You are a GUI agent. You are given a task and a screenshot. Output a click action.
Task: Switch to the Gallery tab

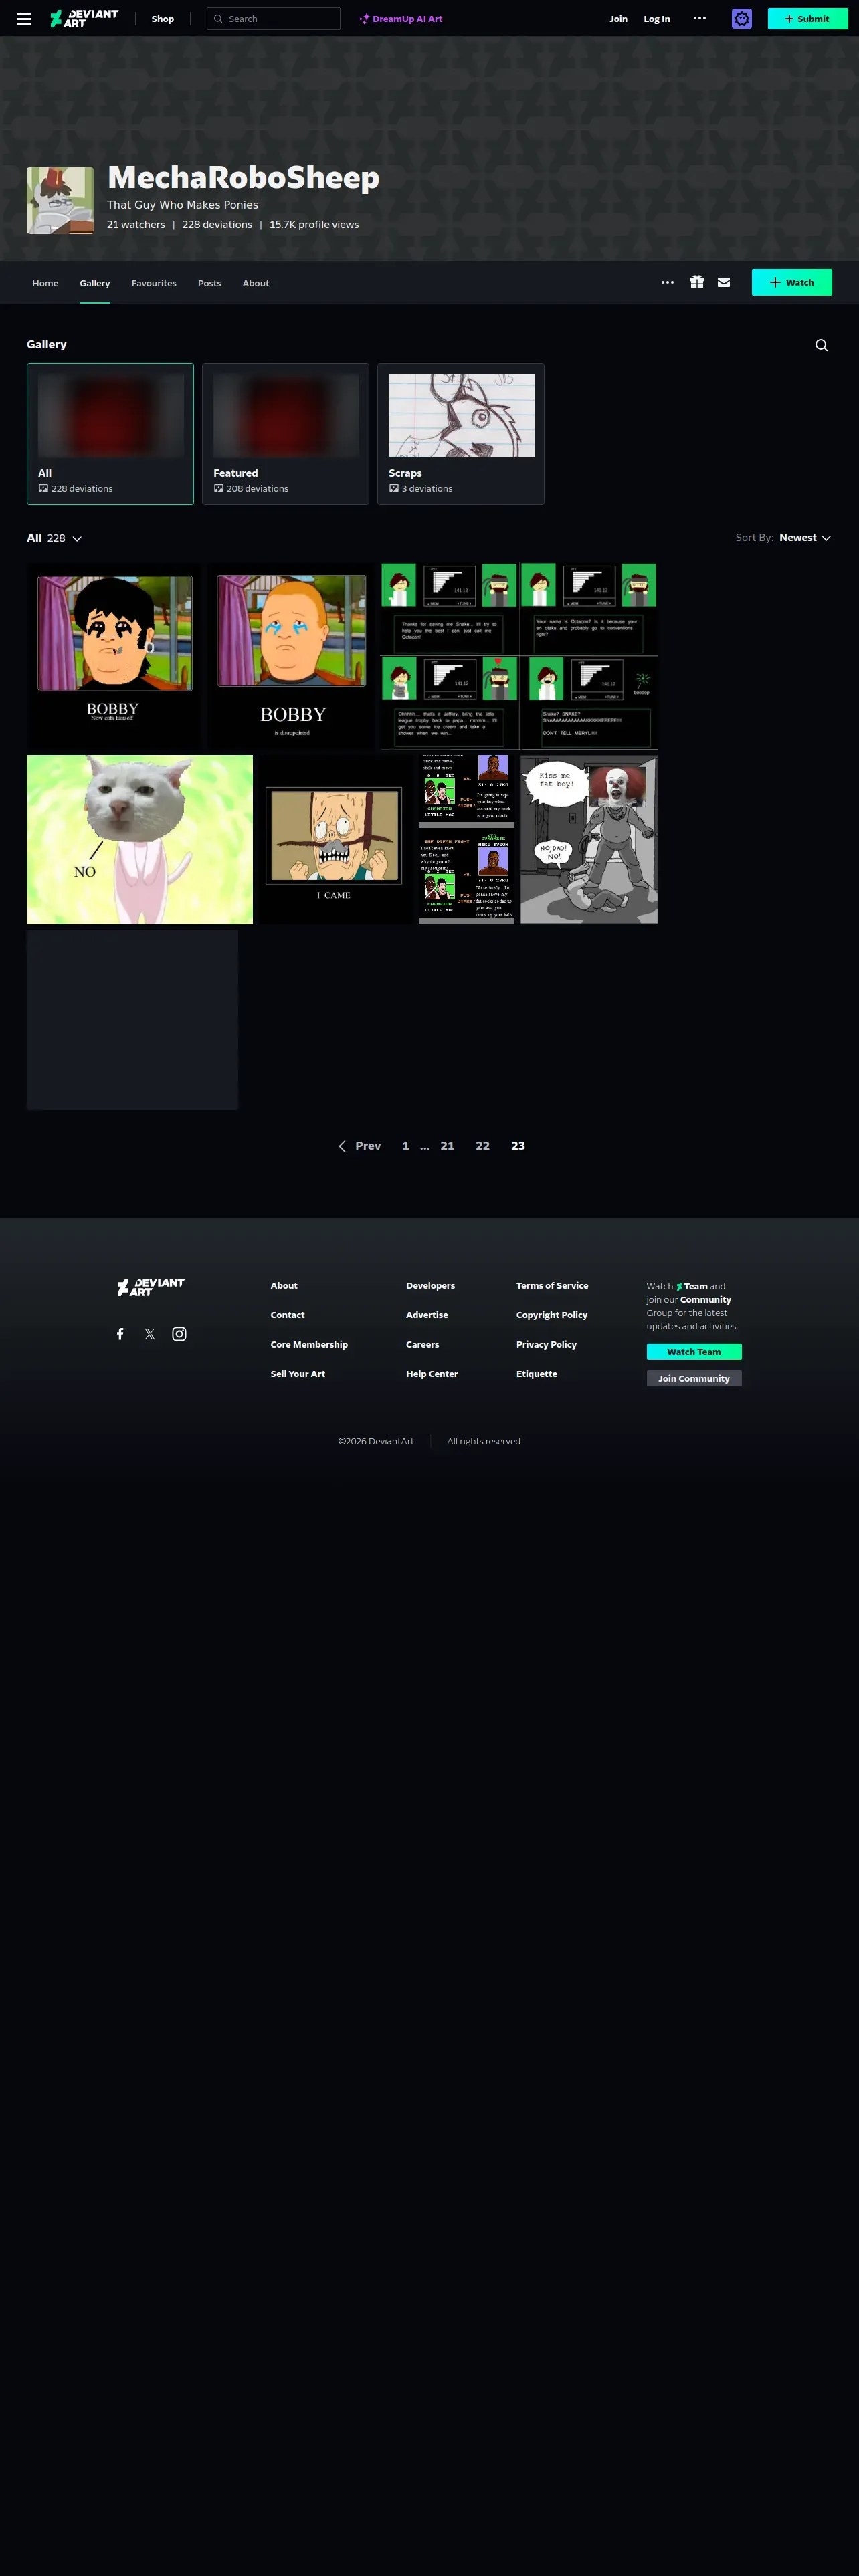[x=95, y=283]
